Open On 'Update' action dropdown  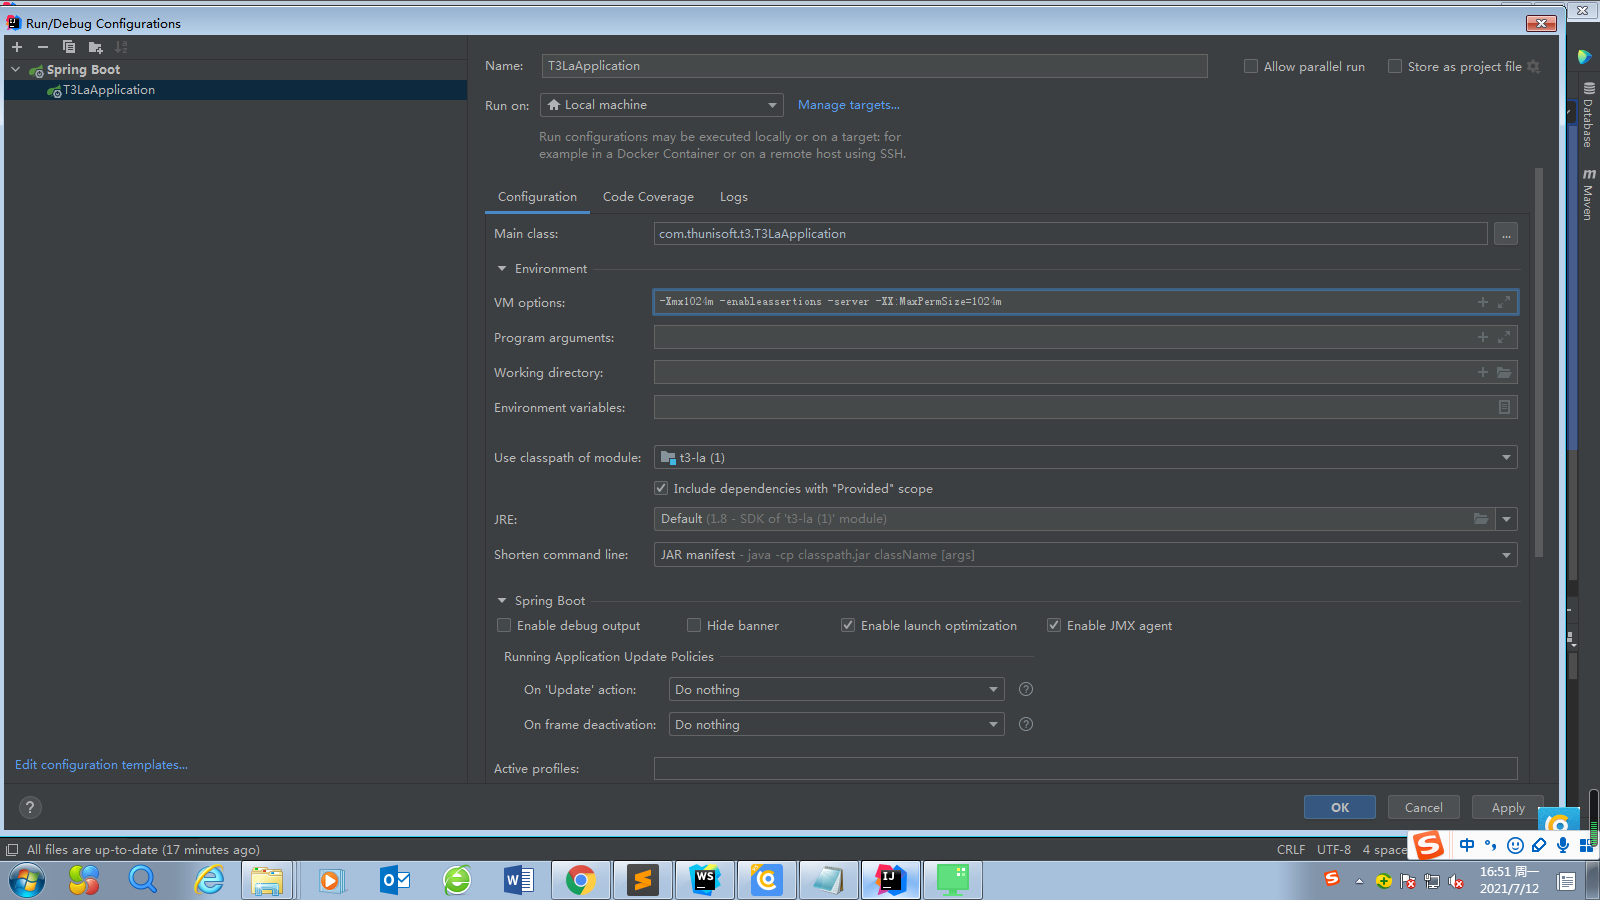pyautogui.click(x=836, y=689)
